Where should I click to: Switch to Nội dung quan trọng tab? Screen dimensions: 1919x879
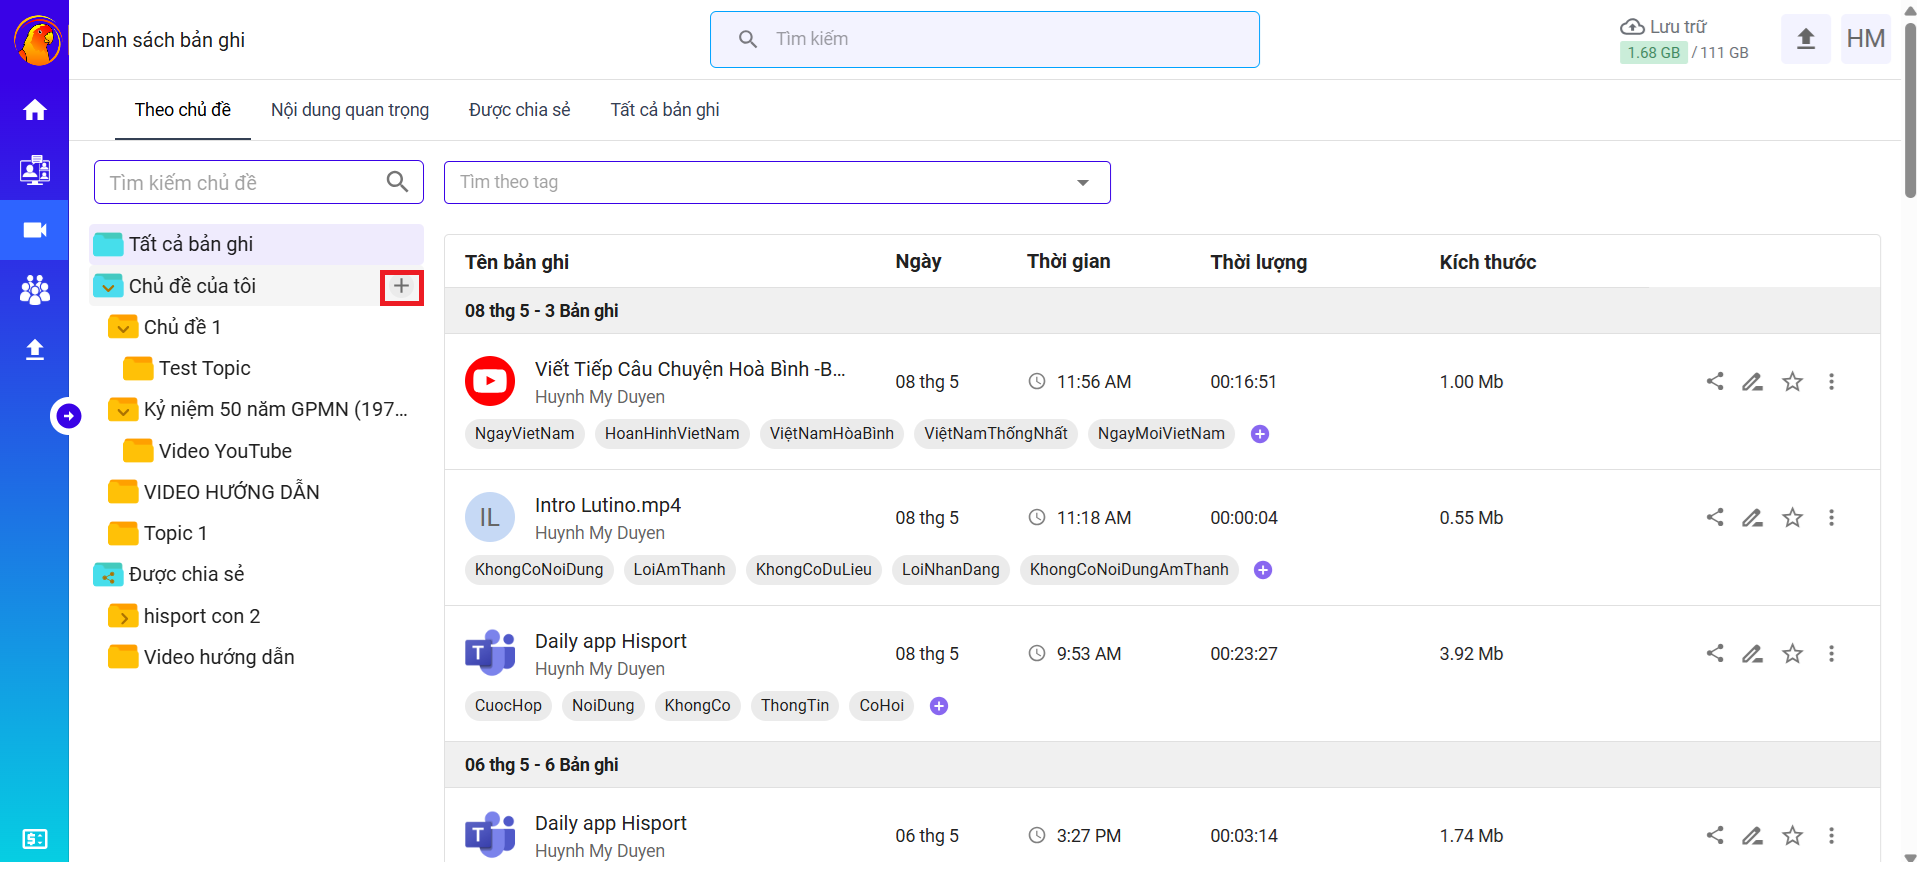point(350,110)
